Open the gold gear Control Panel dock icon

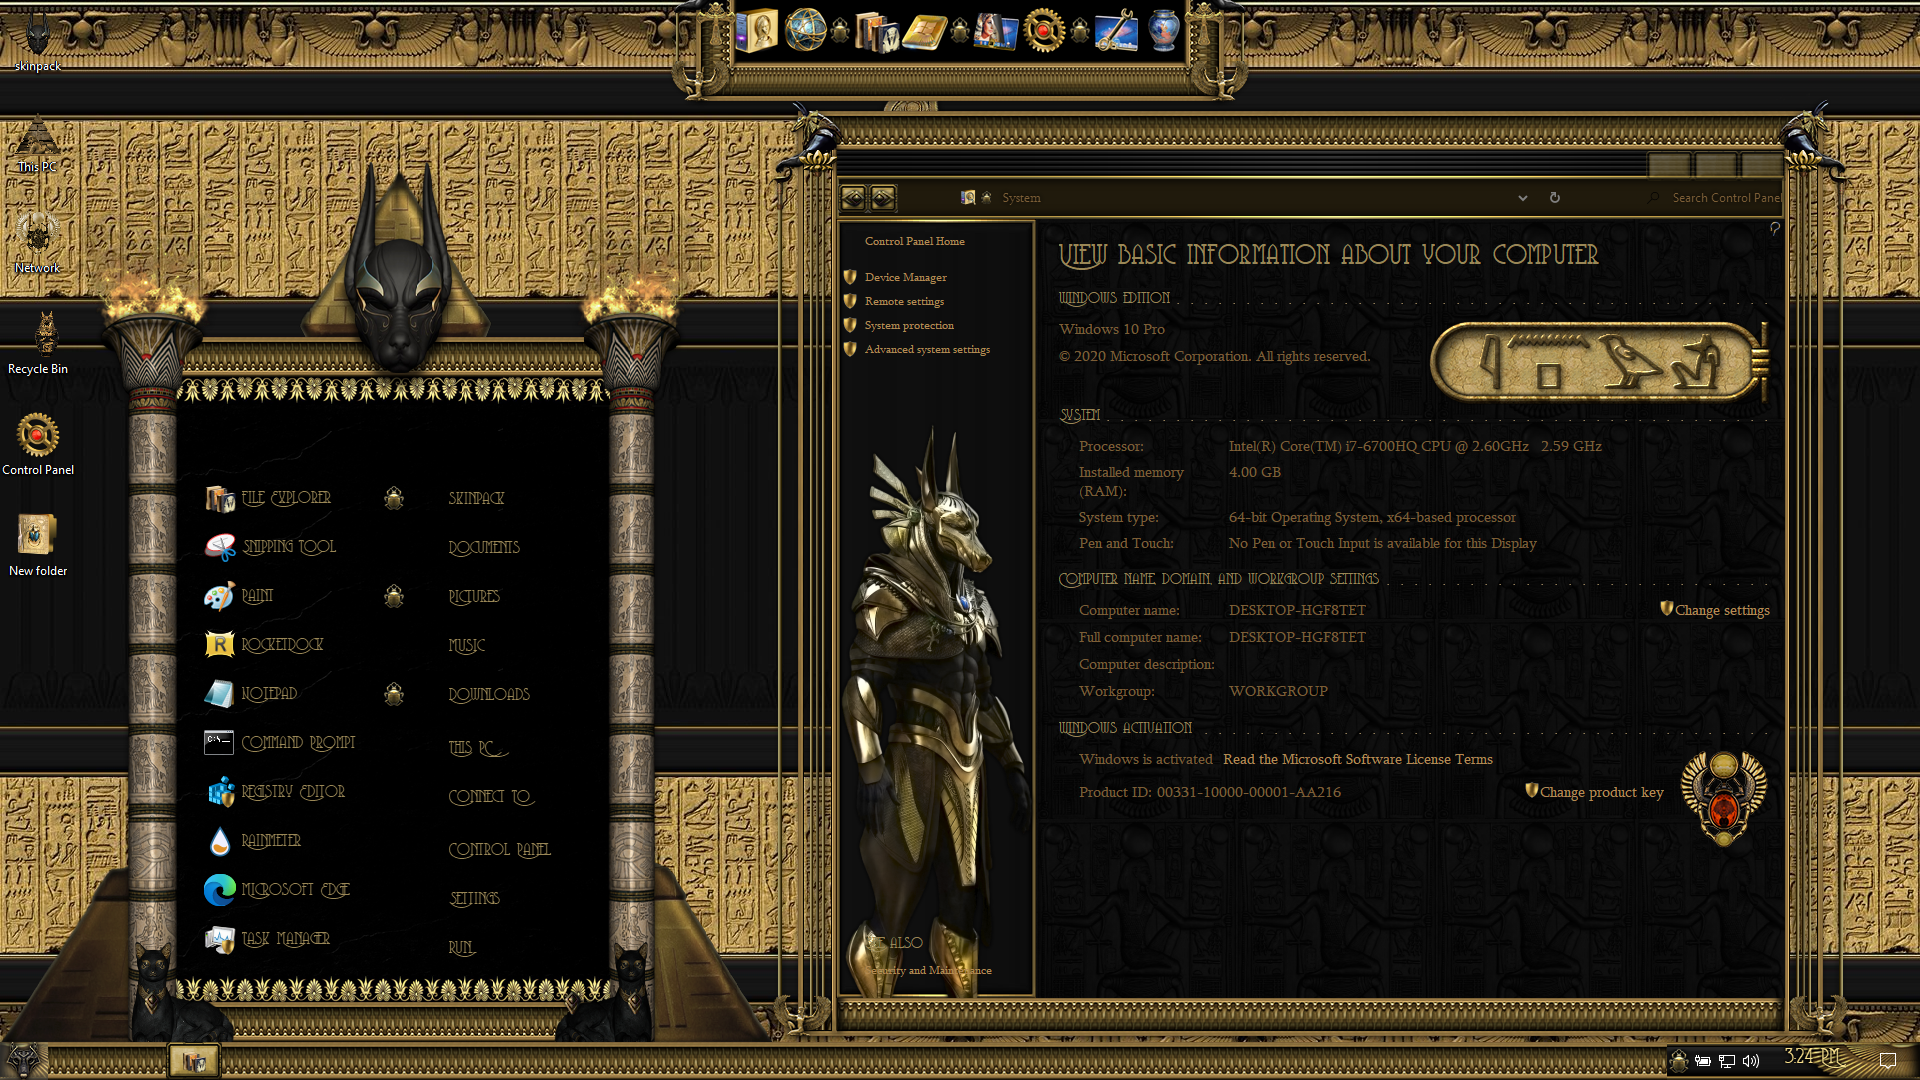[1044, 31]
